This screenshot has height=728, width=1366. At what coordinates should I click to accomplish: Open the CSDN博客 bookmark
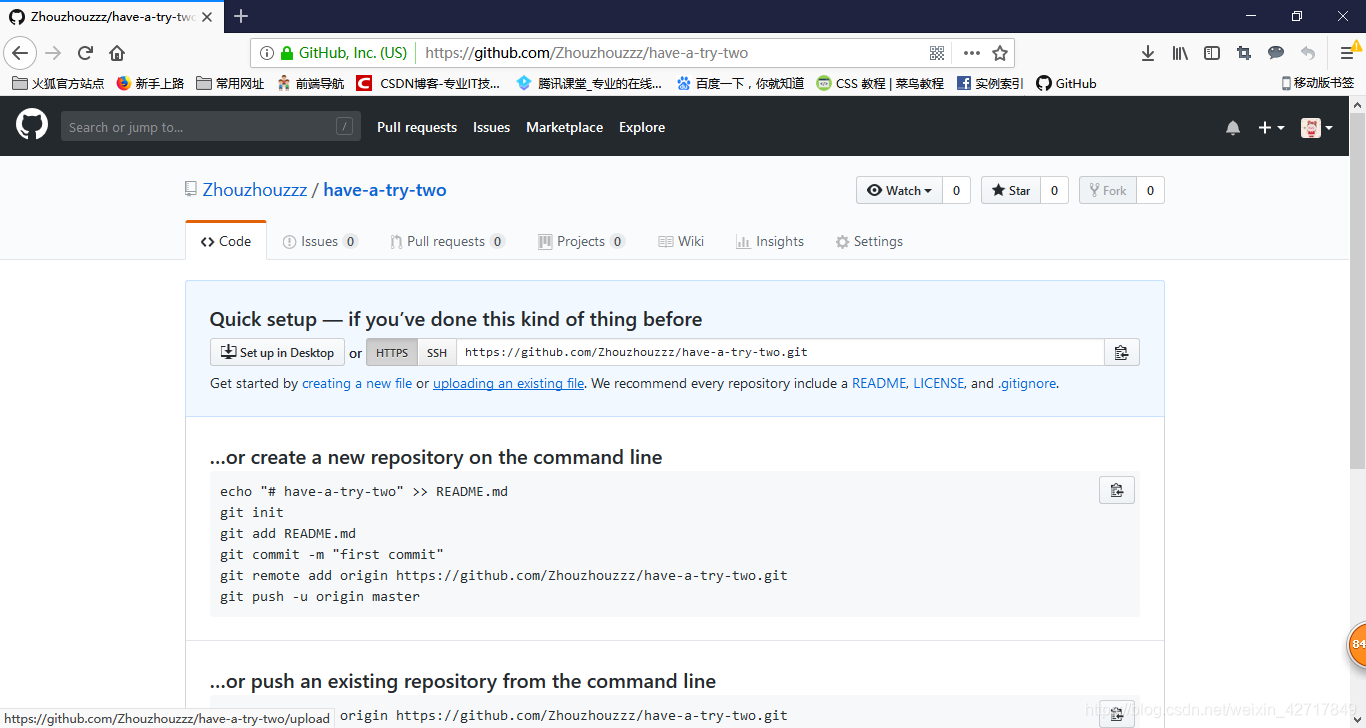tap(428, 83)
